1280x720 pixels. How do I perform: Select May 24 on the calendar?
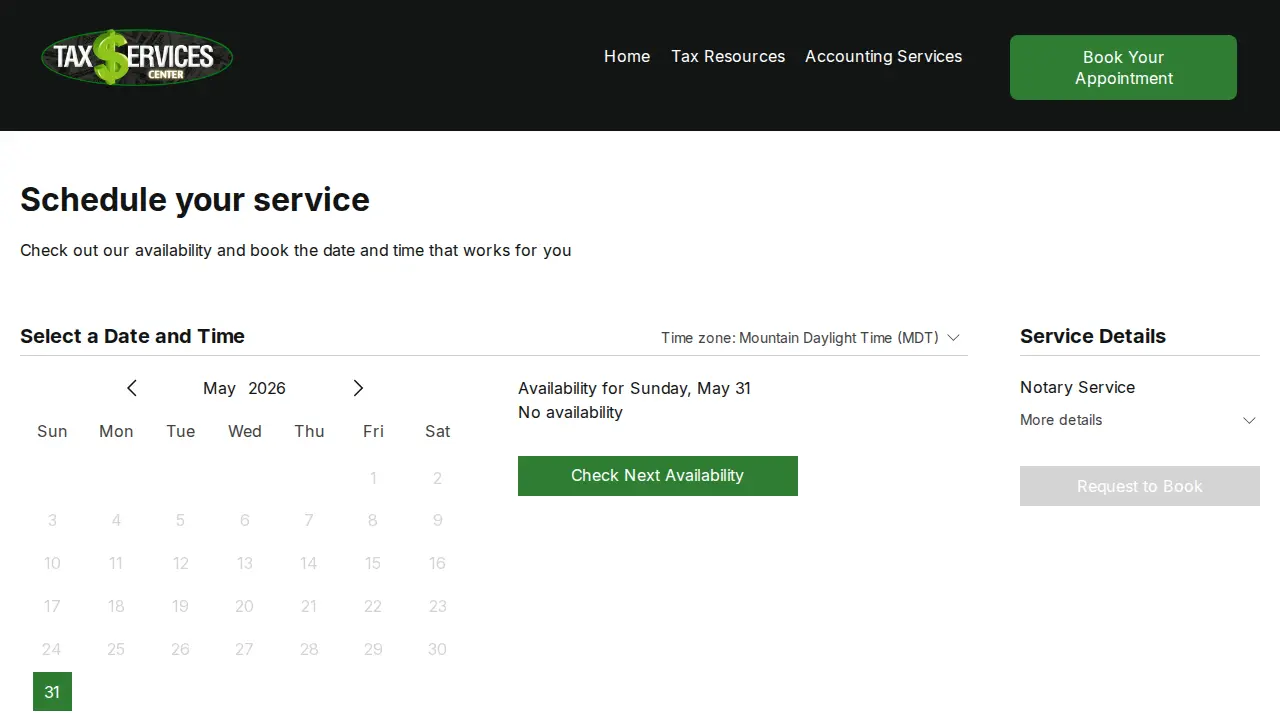[52, 649]
